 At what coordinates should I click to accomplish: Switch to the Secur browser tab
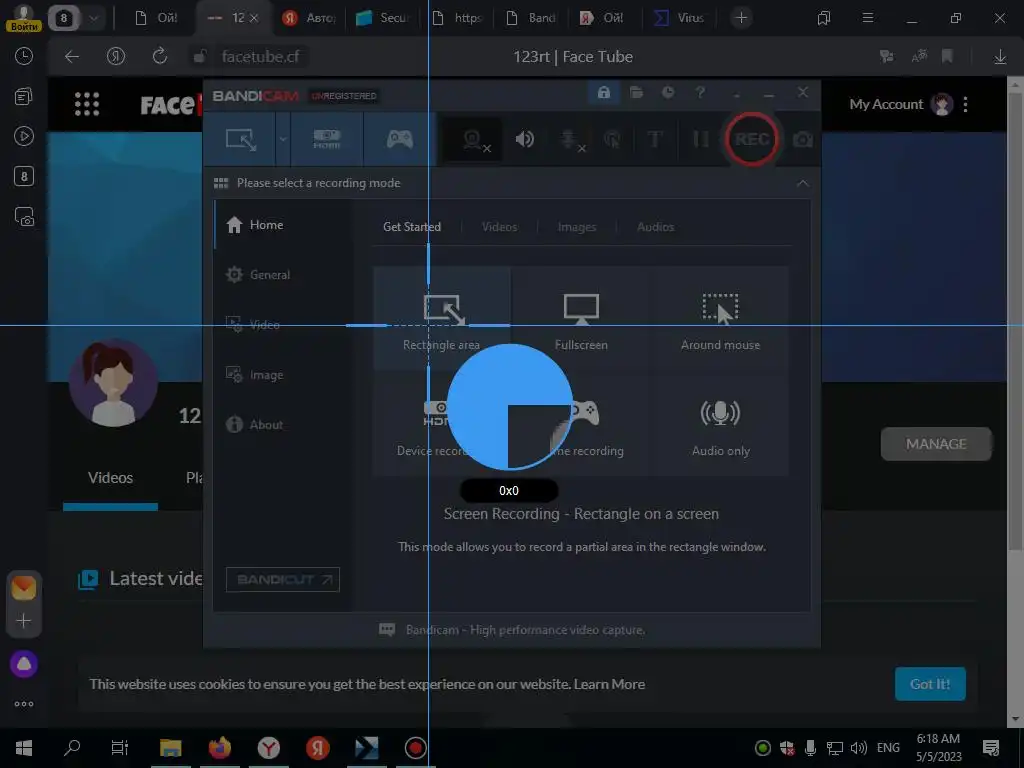(x=382, y=18)
